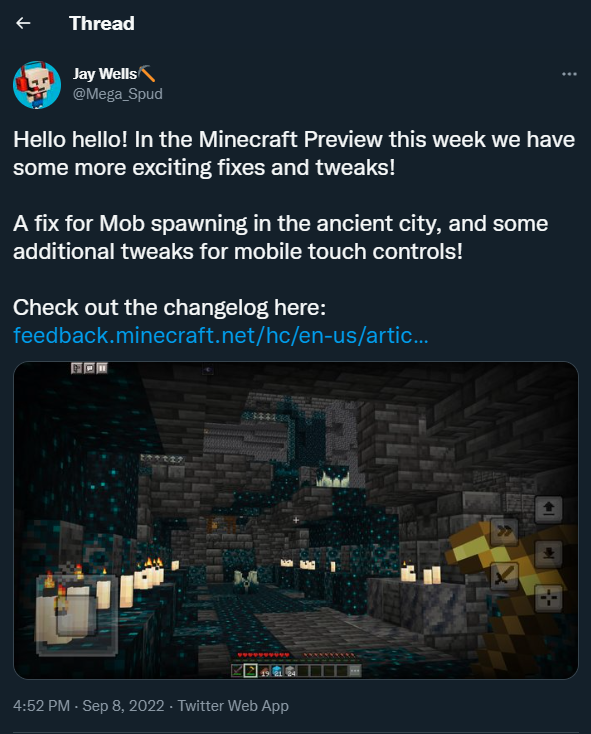The height and width of the screenshot is (734, 591).
Task: Tap the sprint double-chevron touch button
Action: coord(504,531)
